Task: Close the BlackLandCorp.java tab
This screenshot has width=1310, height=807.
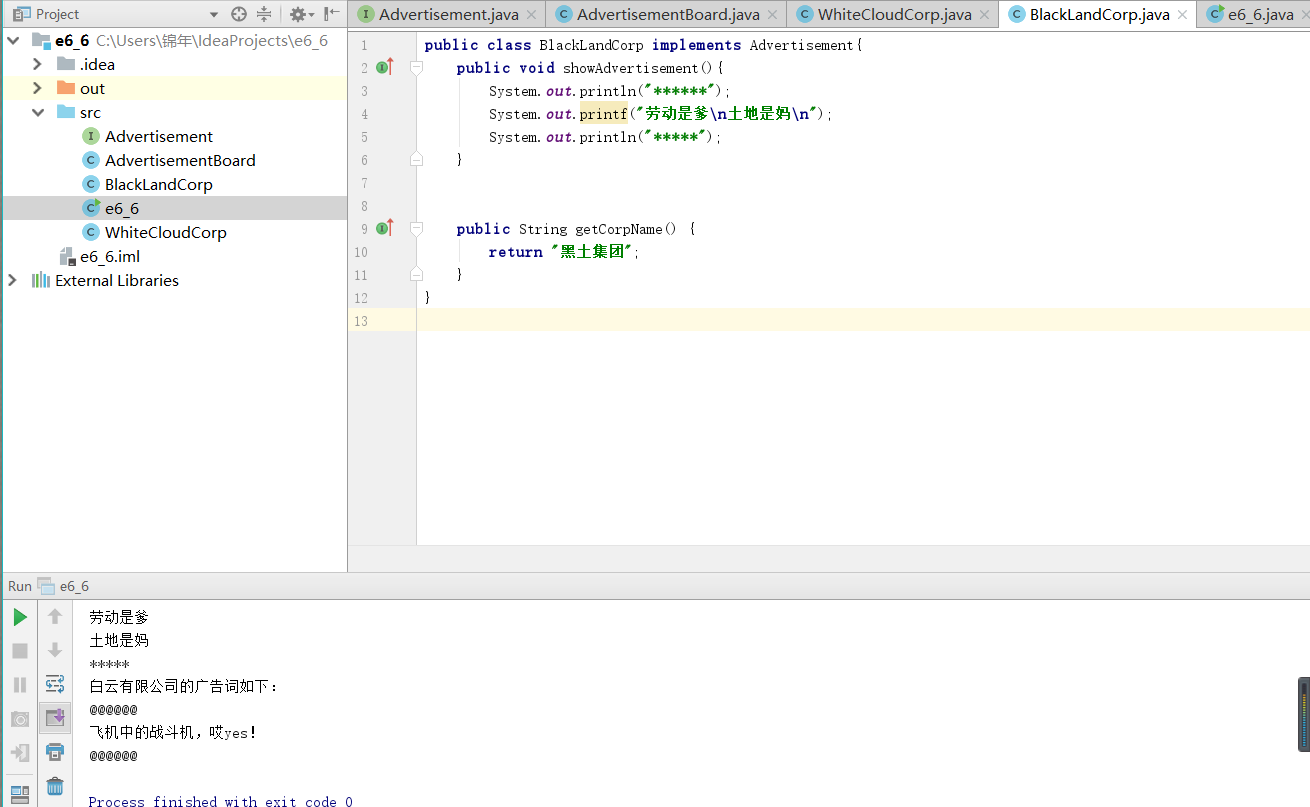Action: click(x=1182, y=15)
